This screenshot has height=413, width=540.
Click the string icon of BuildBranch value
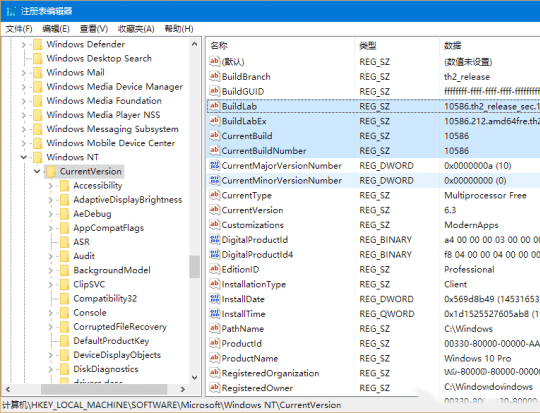click(x=214, y=76)
